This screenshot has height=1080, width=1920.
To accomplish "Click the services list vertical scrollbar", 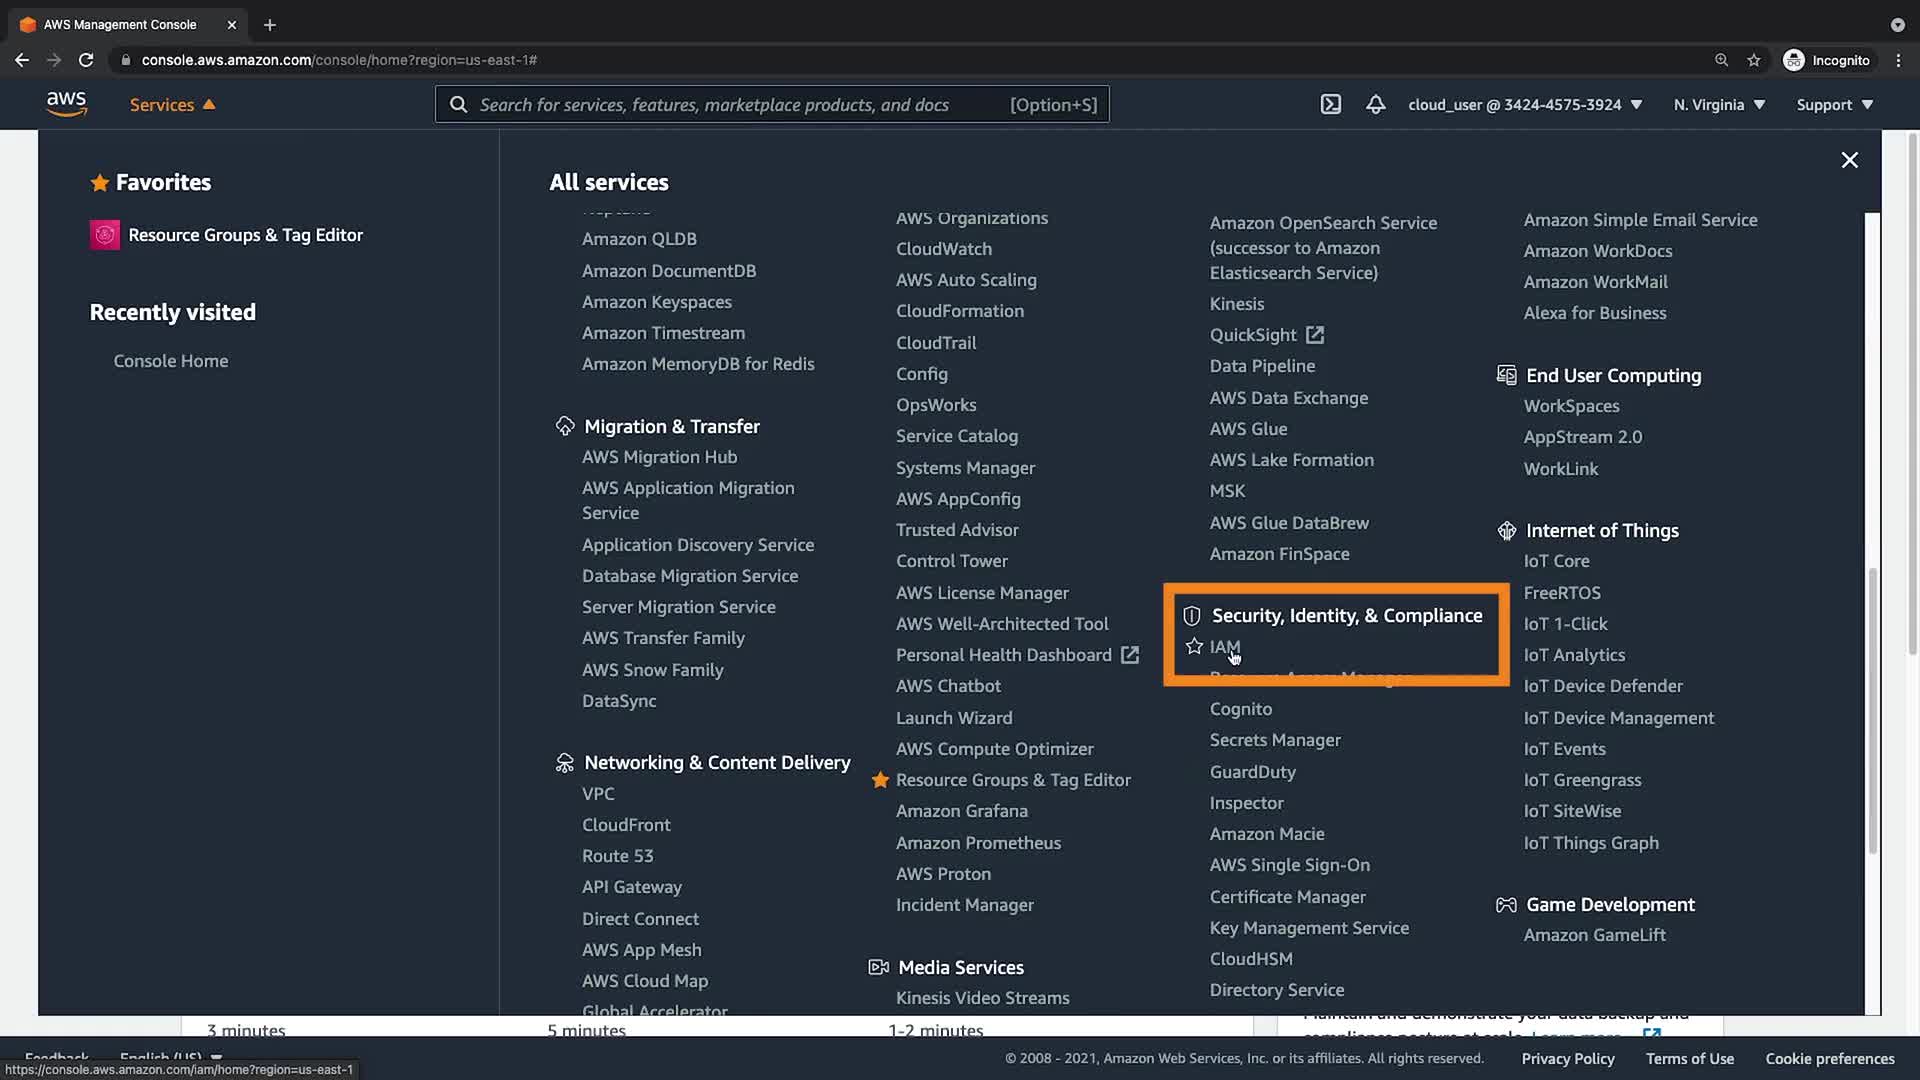I will (x=1872, y=710).
